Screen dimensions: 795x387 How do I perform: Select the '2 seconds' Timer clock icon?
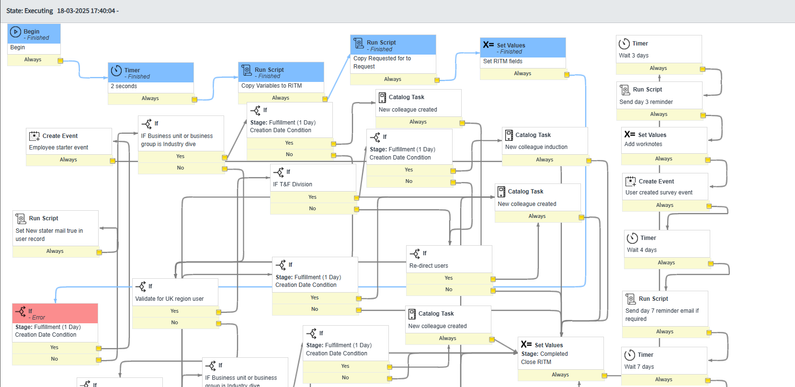pyautogui.click(x=116, y=71)
